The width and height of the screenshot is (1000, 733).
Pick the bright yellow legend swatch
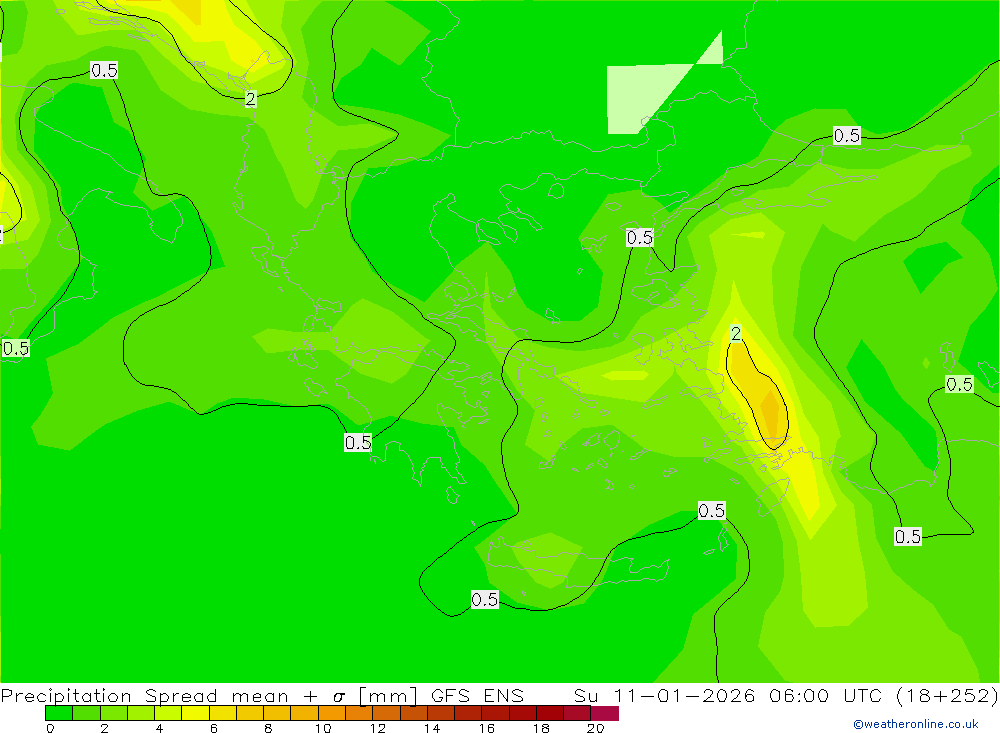[195, 713]
